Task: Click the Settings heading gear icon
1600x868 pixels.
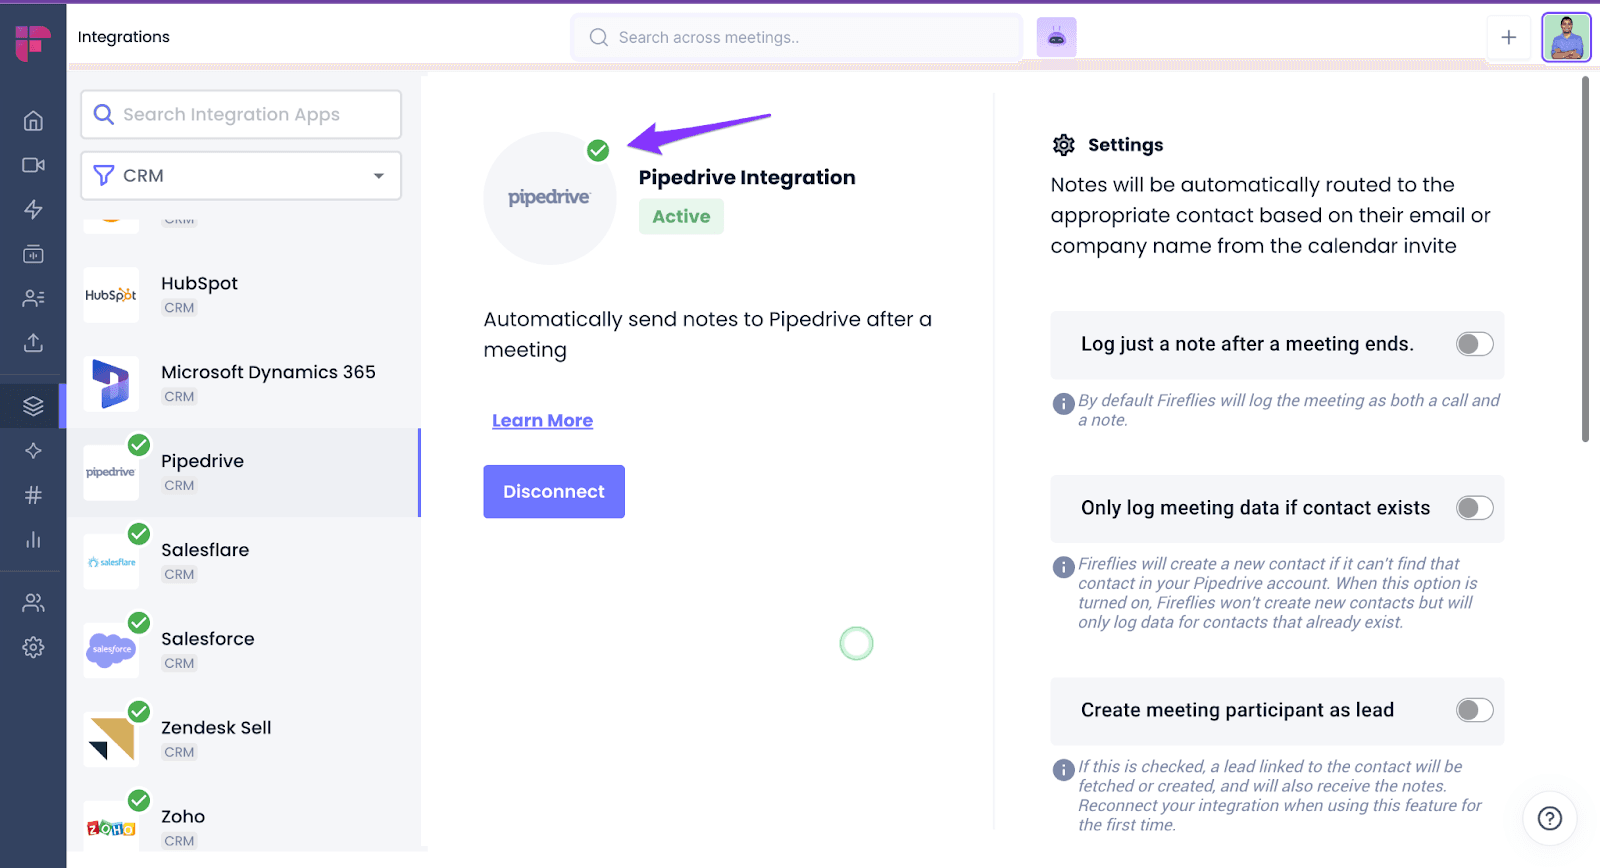Action: pyautogui.click(x=1063, y=145)
